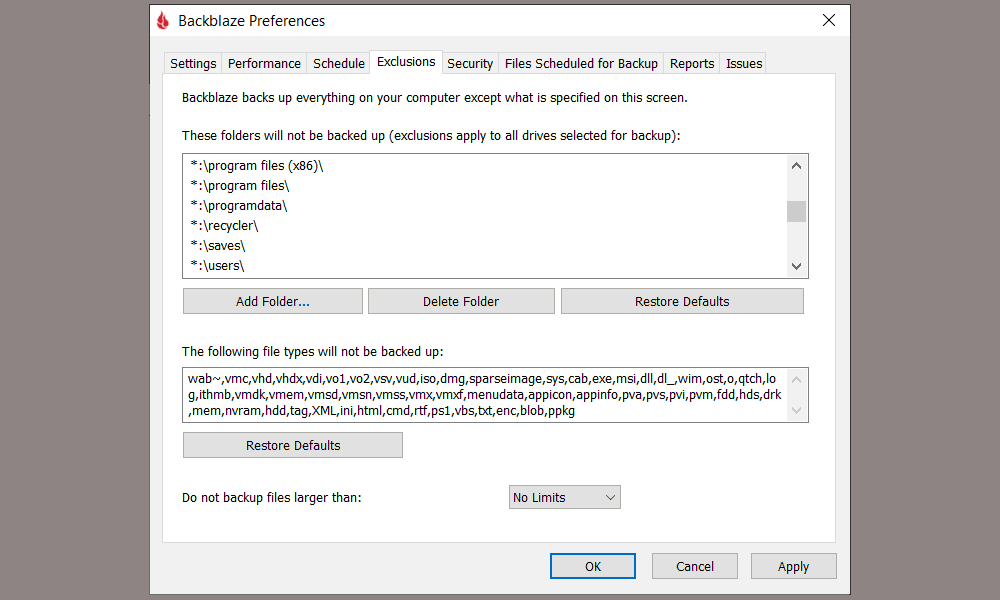Screen dimensions: 1000x600
Task: Open the Issues tab
Action: 744,63
